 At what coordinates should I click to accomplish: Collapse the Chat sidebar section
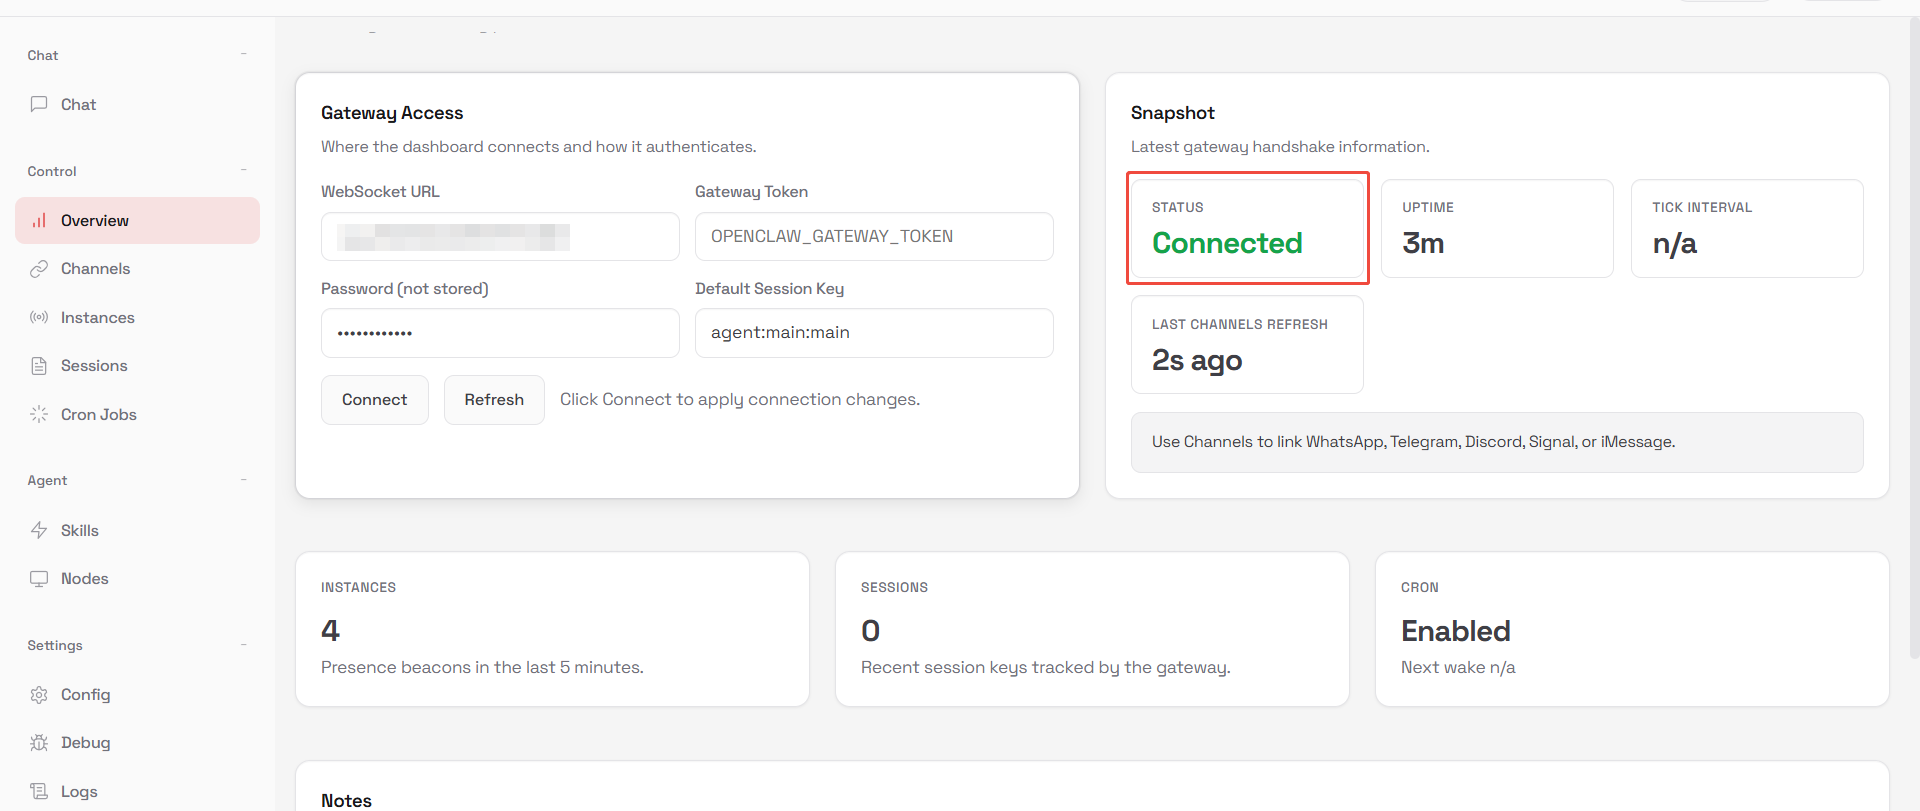244,54
